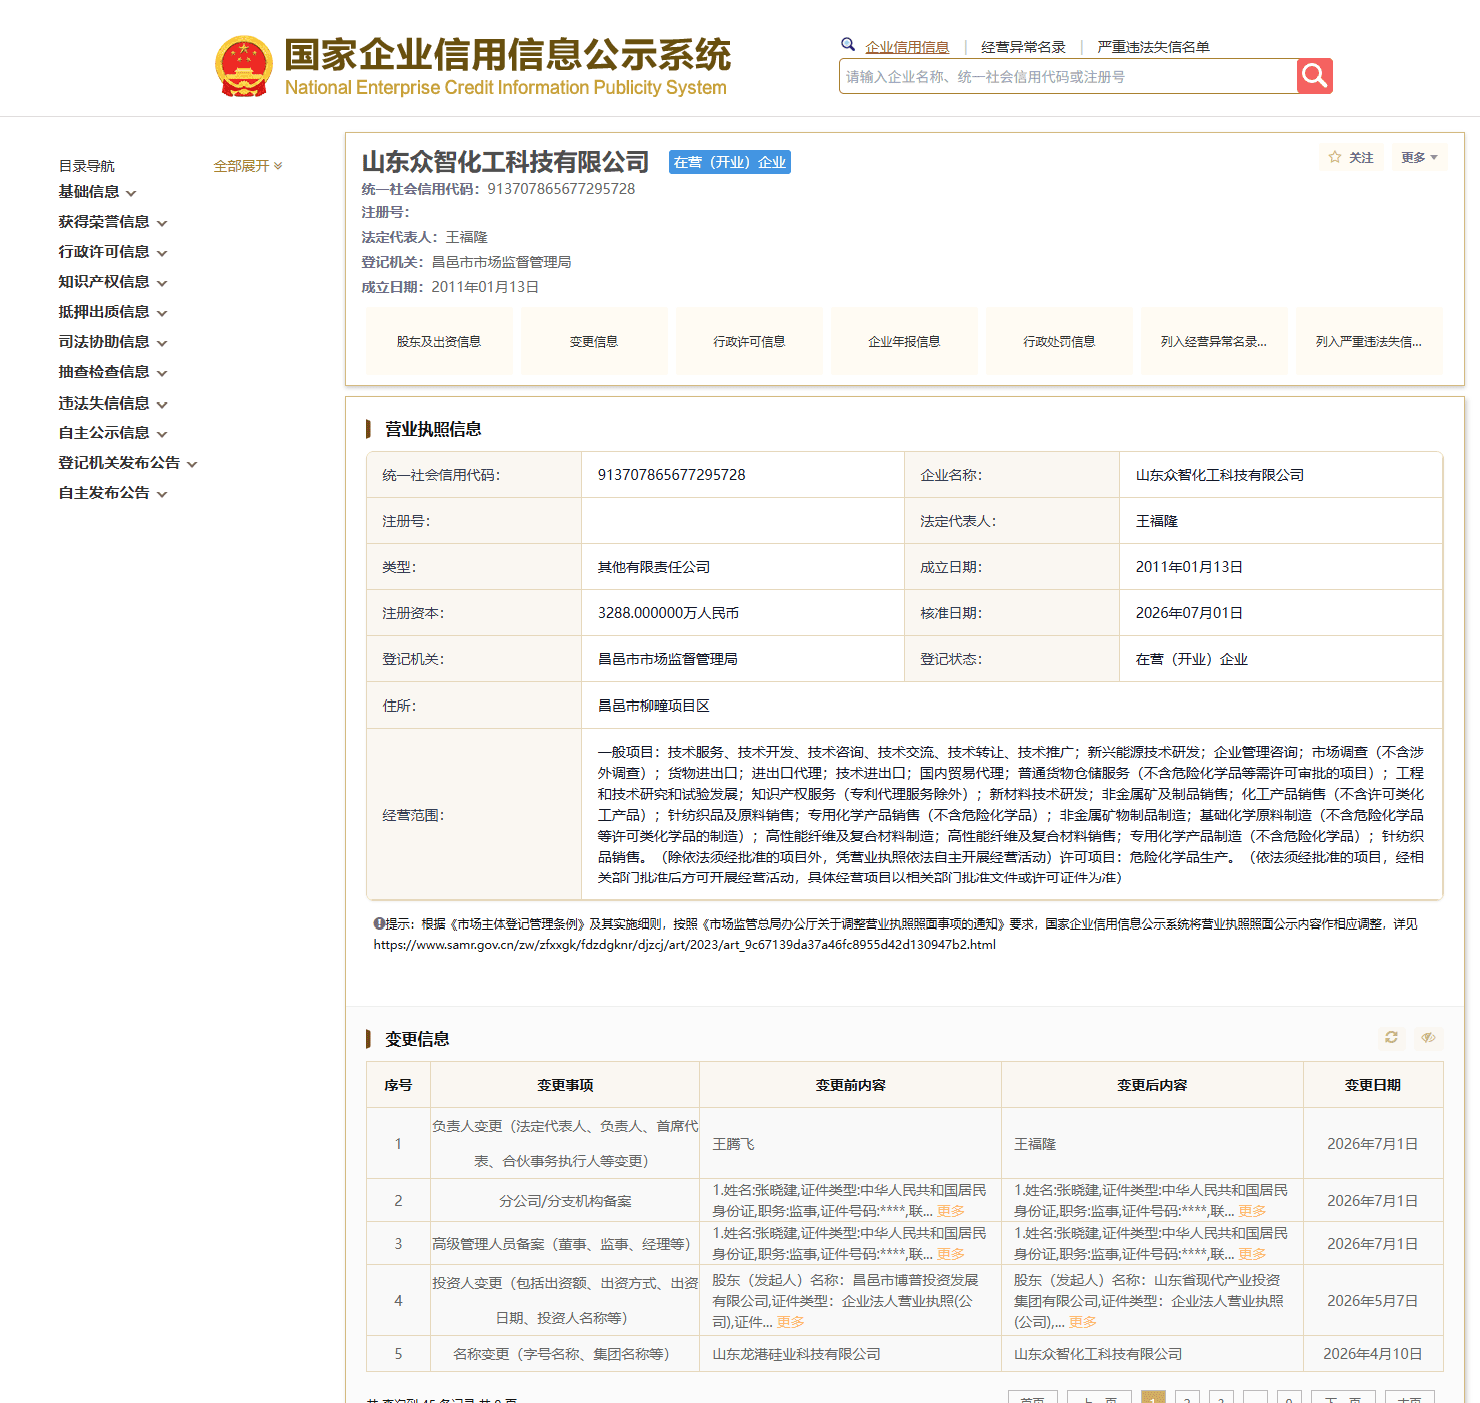Viewport: 1480px width, 1403px height.
Task: Expand 基础信息 in directory navigation
Action: pyautogui.click(x=97, y=192)
